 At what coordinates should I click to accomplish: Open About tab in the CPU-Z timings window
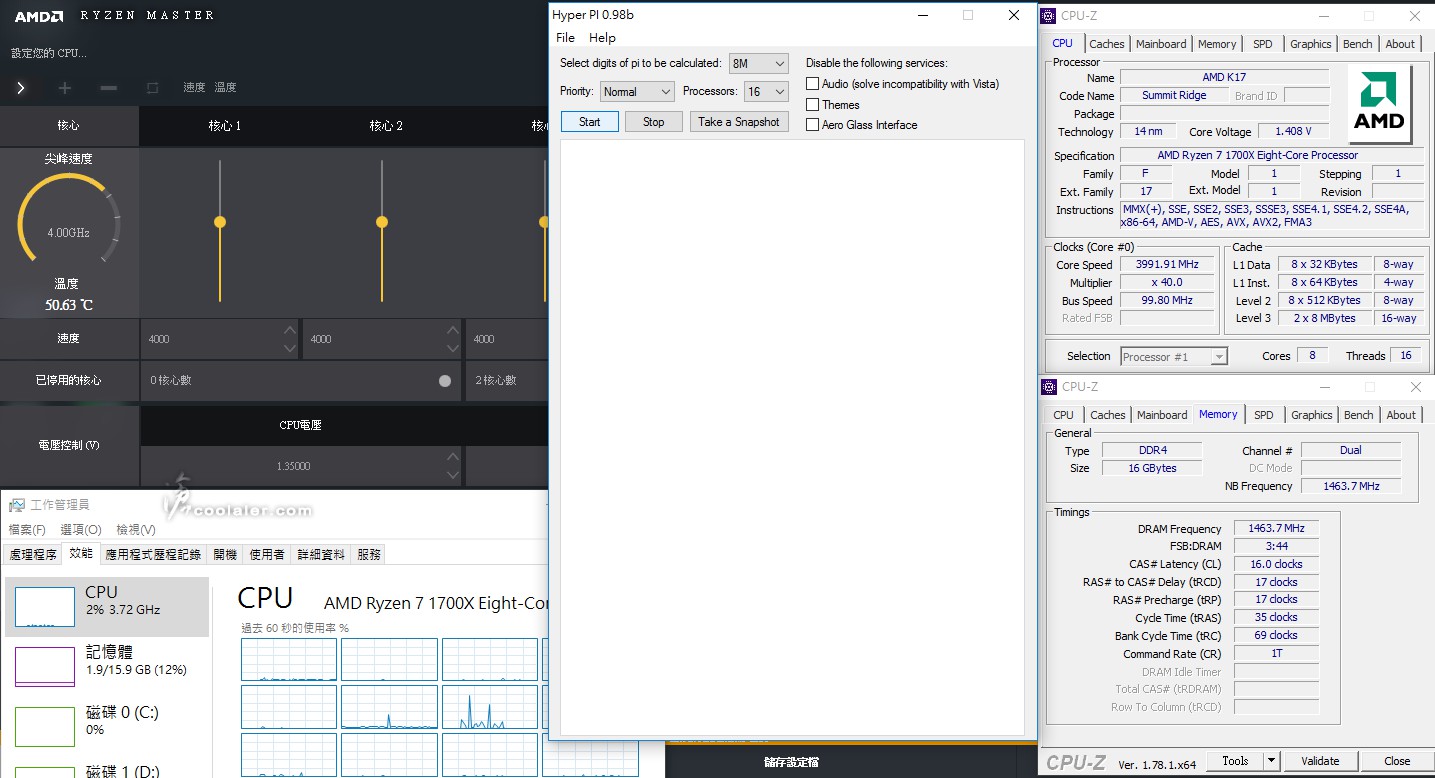1401,415
